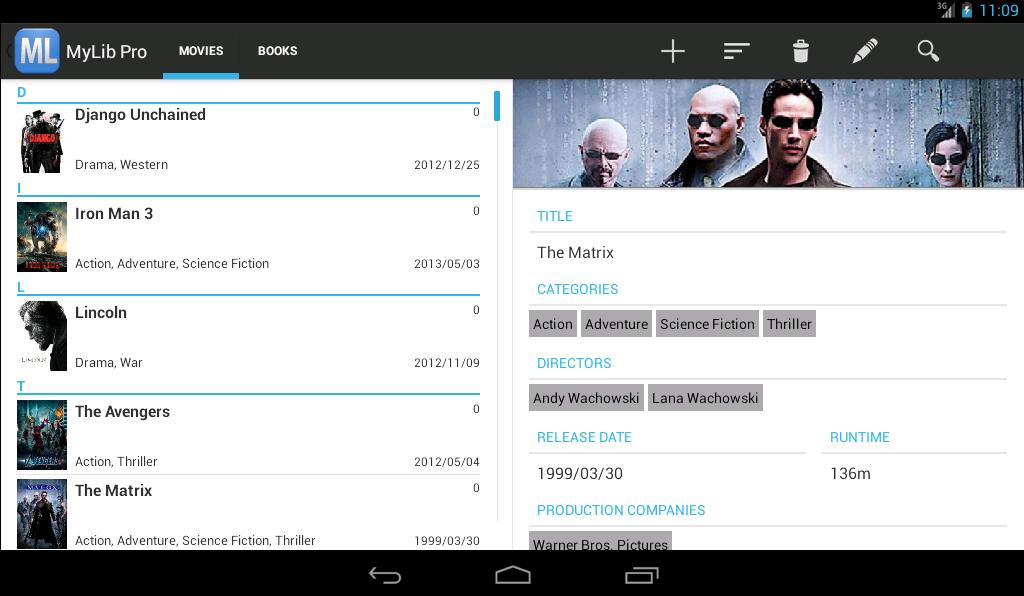The height and width of the screenshot is (596, 1024).
Task: Open search with magnifier icon
Action: [928, 51]
